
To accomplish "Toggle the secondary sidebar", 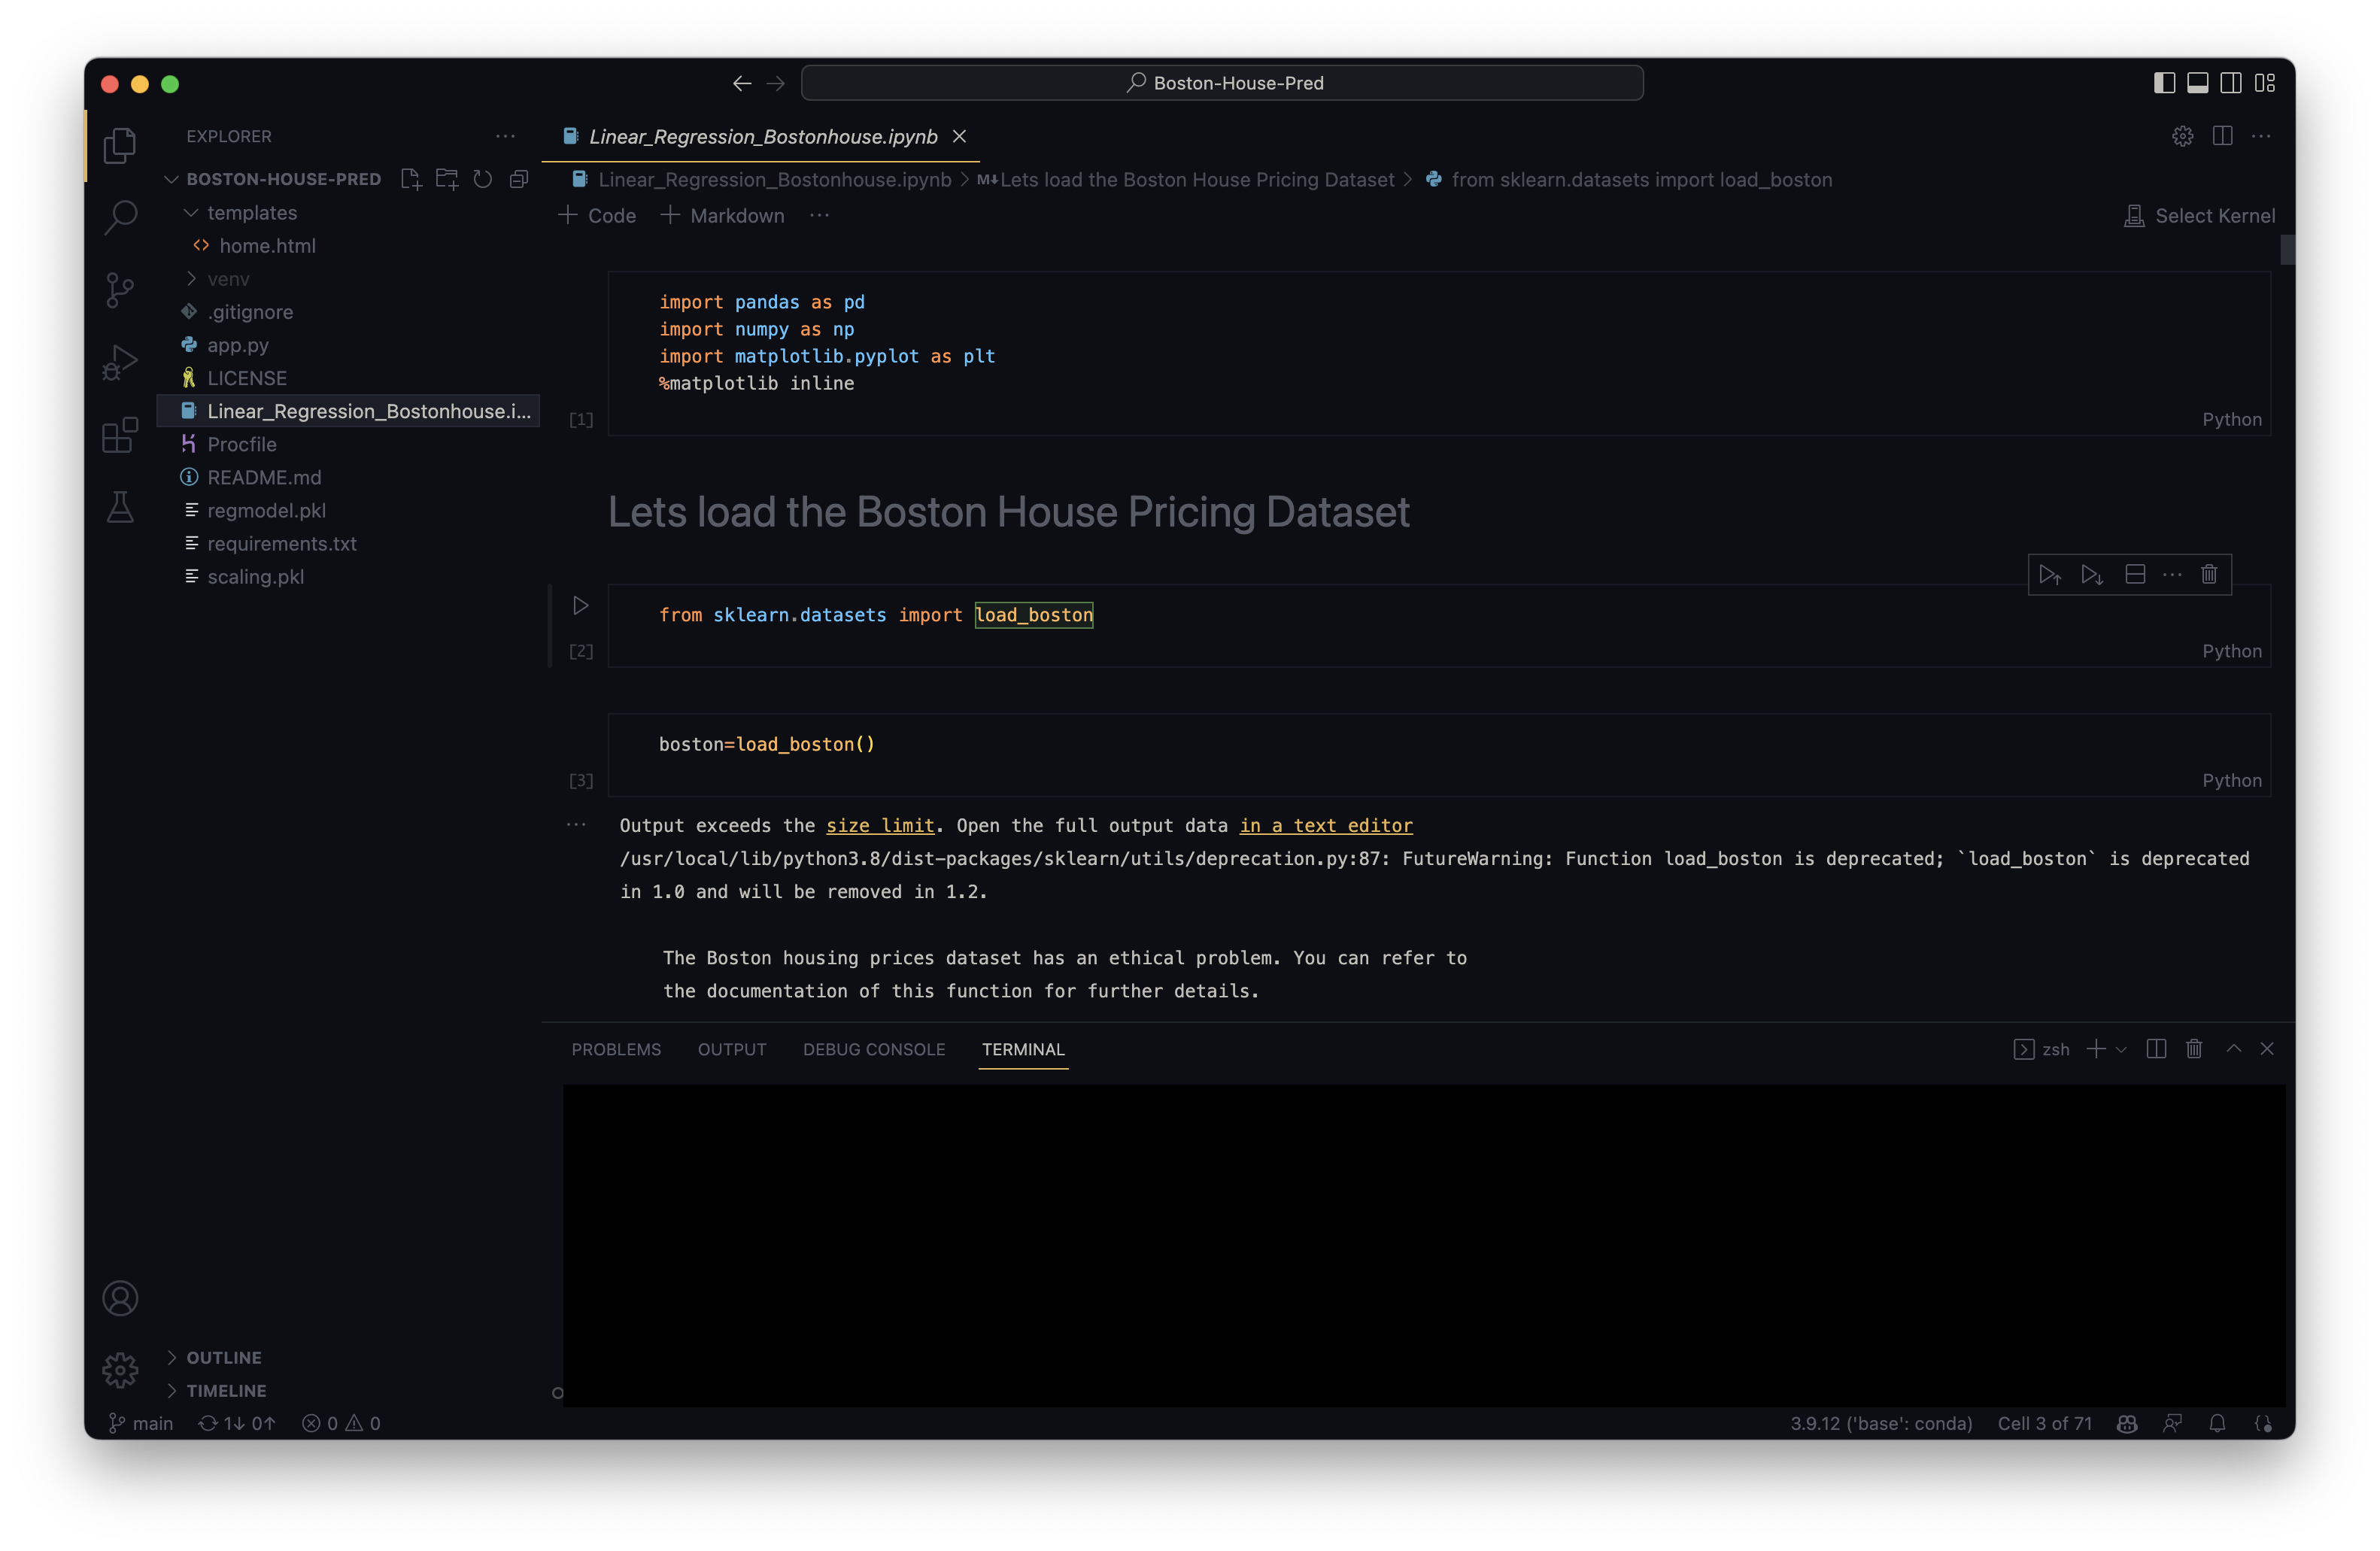I will coord(2230,83).
